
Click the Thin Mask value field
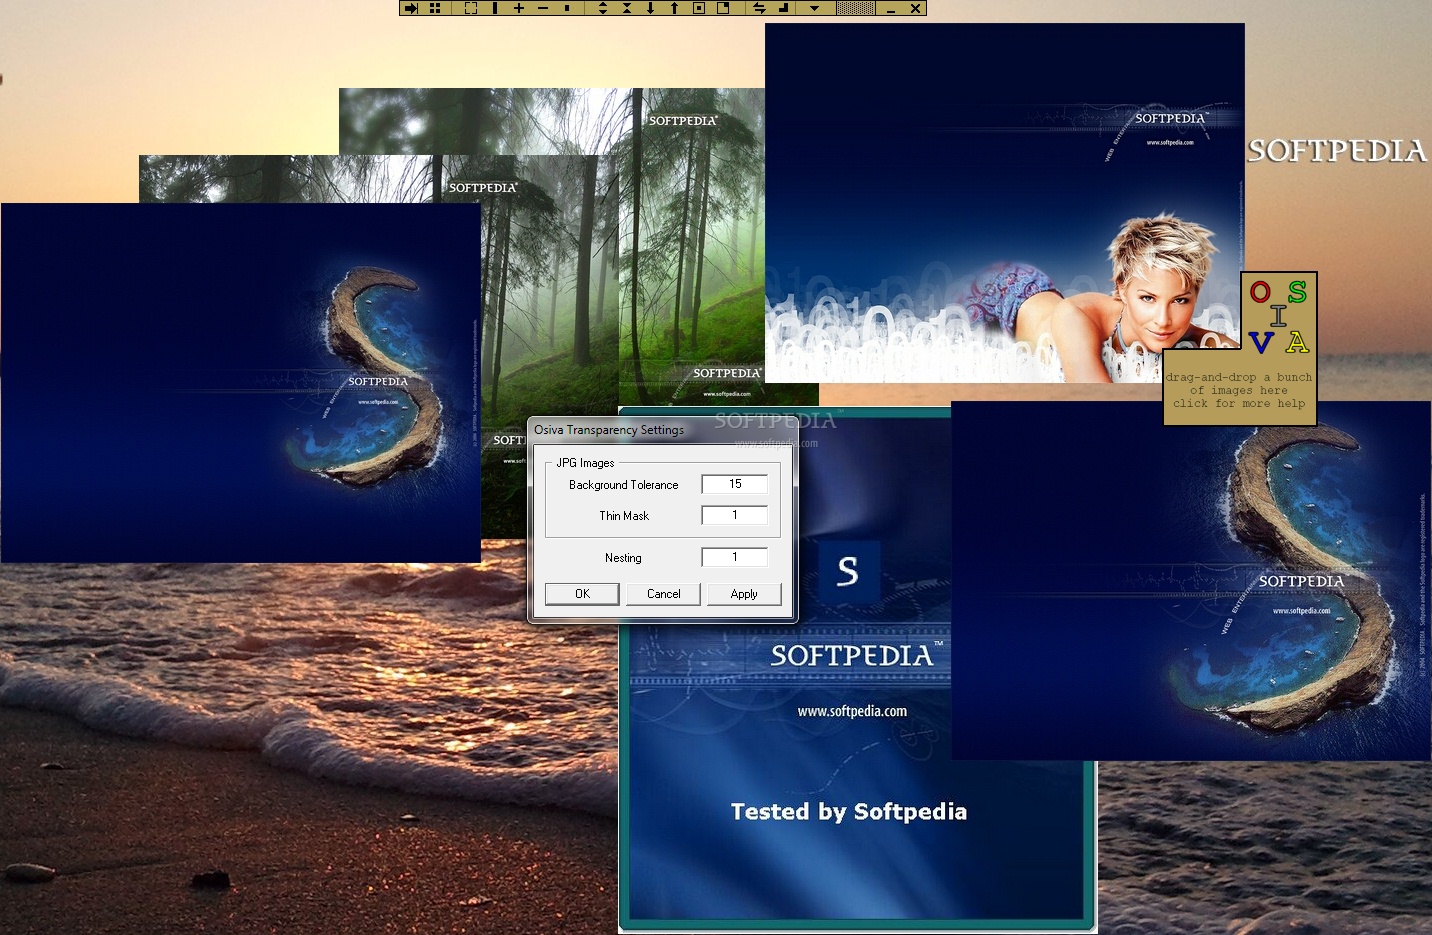coord(735,515)
